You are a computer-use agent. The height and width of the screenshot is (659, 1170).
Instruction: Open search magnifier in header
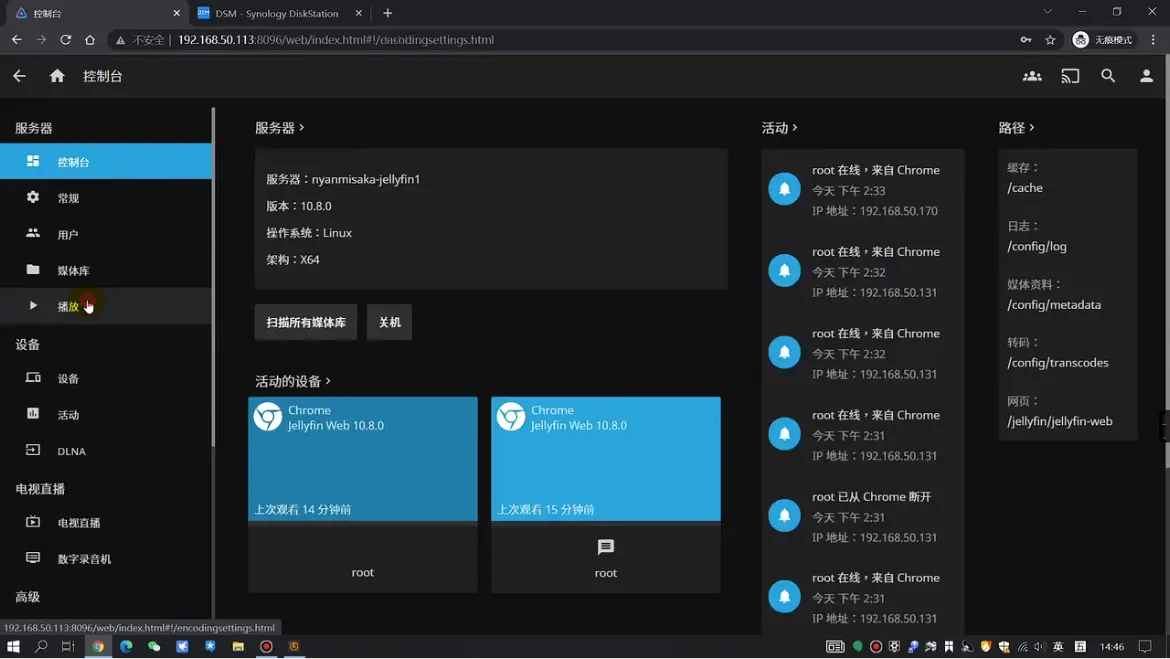point(1108,76)
